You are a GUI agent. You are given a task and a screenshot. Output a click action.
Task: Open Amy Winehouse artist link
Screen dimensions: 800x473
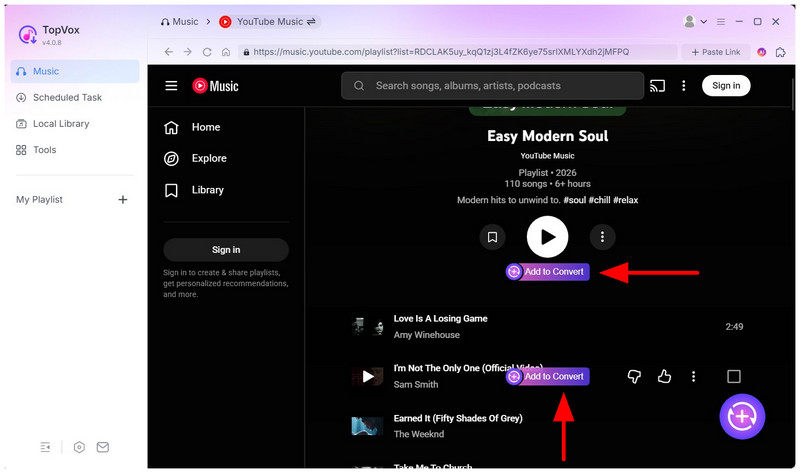tap(427, 335)
